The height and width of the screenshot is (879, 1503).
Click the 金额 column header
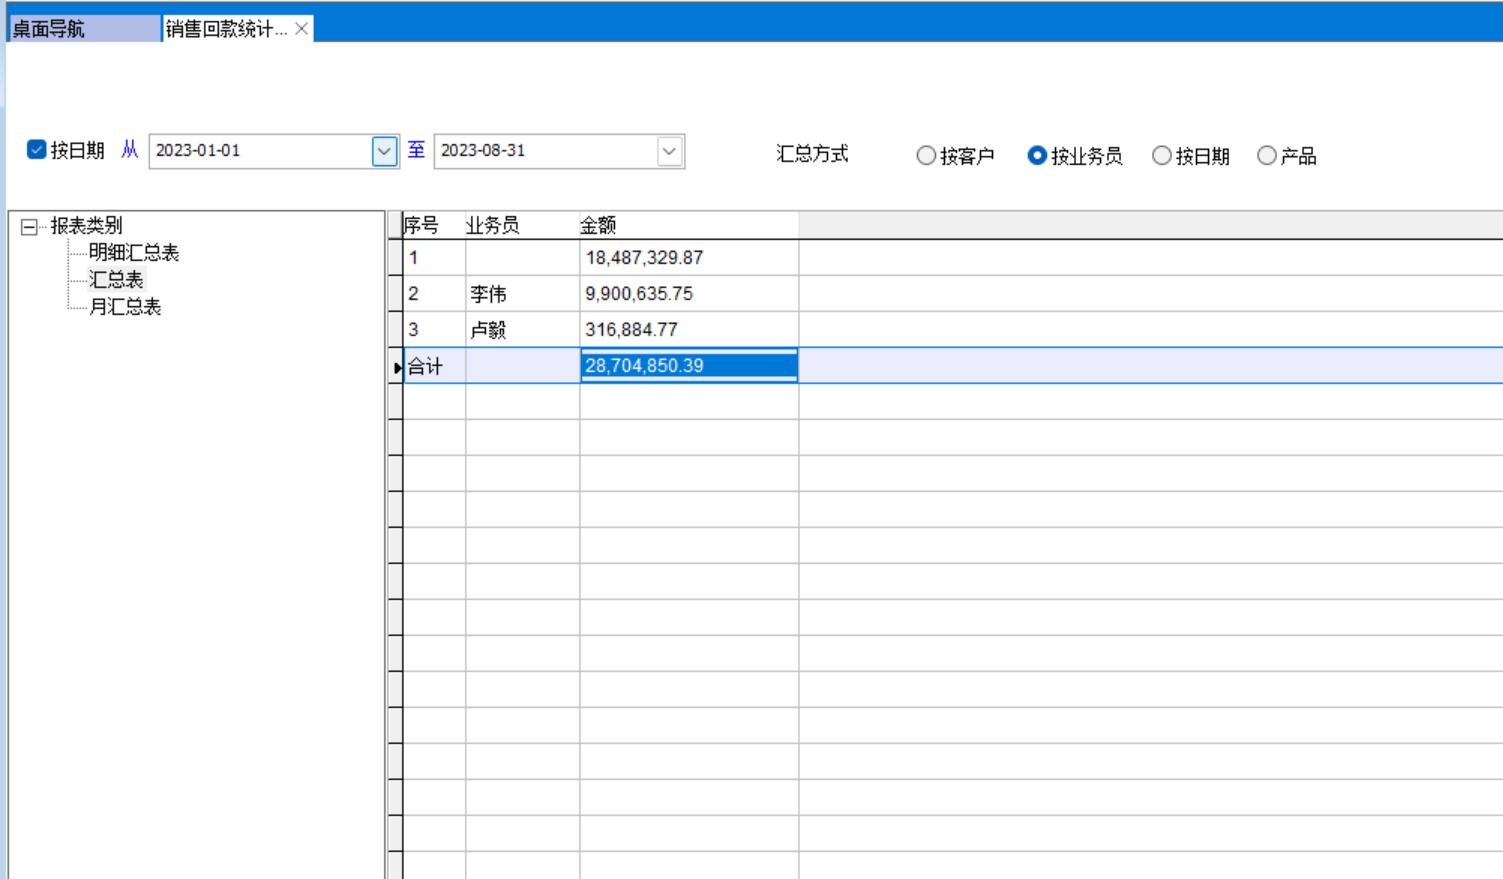(x=598, y=226)
